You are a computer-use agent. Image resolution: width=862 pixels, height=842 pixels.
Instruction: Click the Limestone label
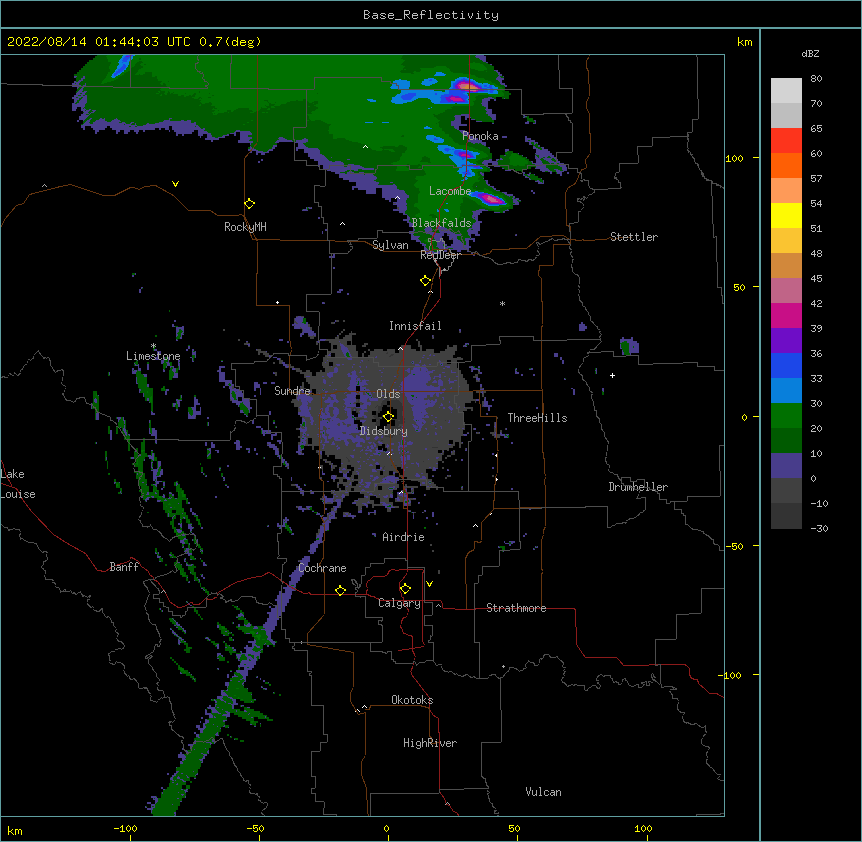point(153,356)
